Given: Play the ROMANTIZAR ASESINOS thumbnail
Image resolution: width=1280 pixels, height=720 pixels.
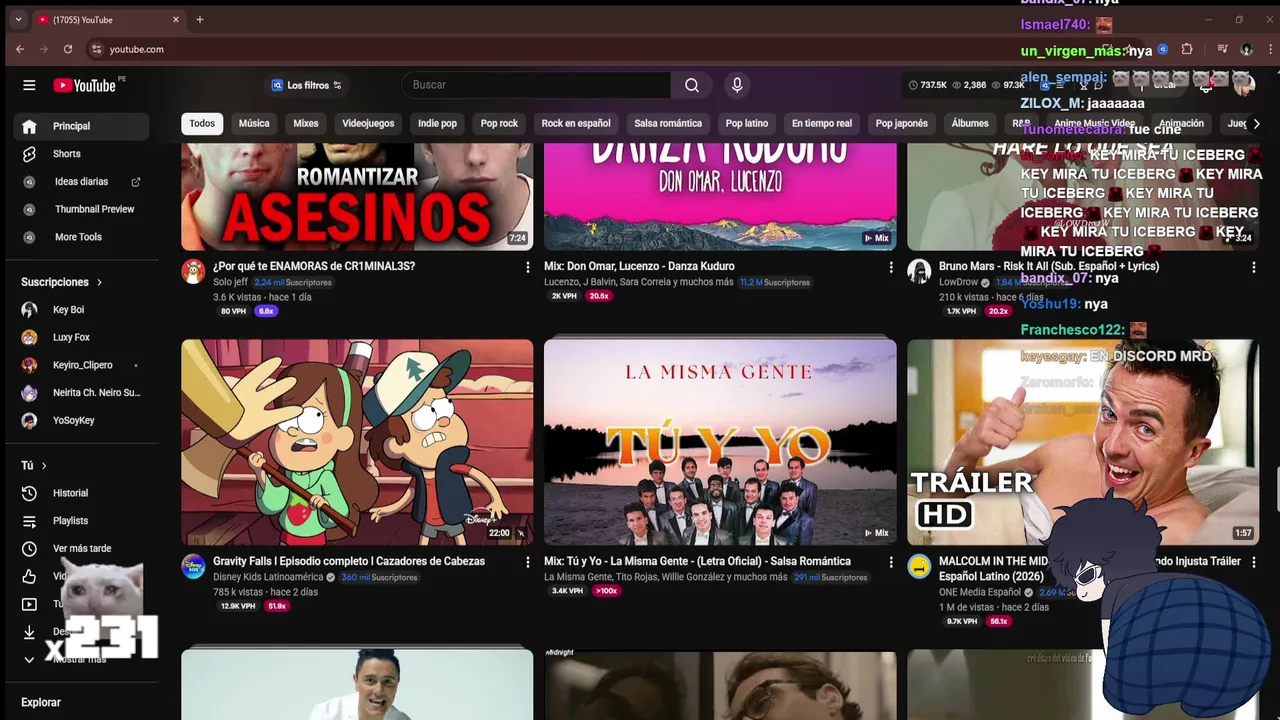Looking at the screenshot, I should point(357,197).
